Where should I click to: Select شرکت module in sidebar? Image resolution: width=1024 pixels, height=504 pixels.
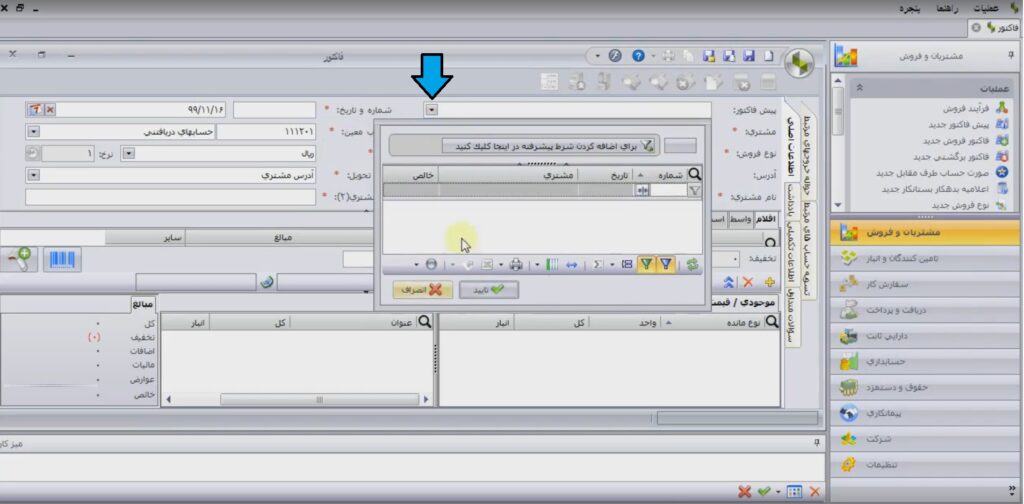click(925, 439)
